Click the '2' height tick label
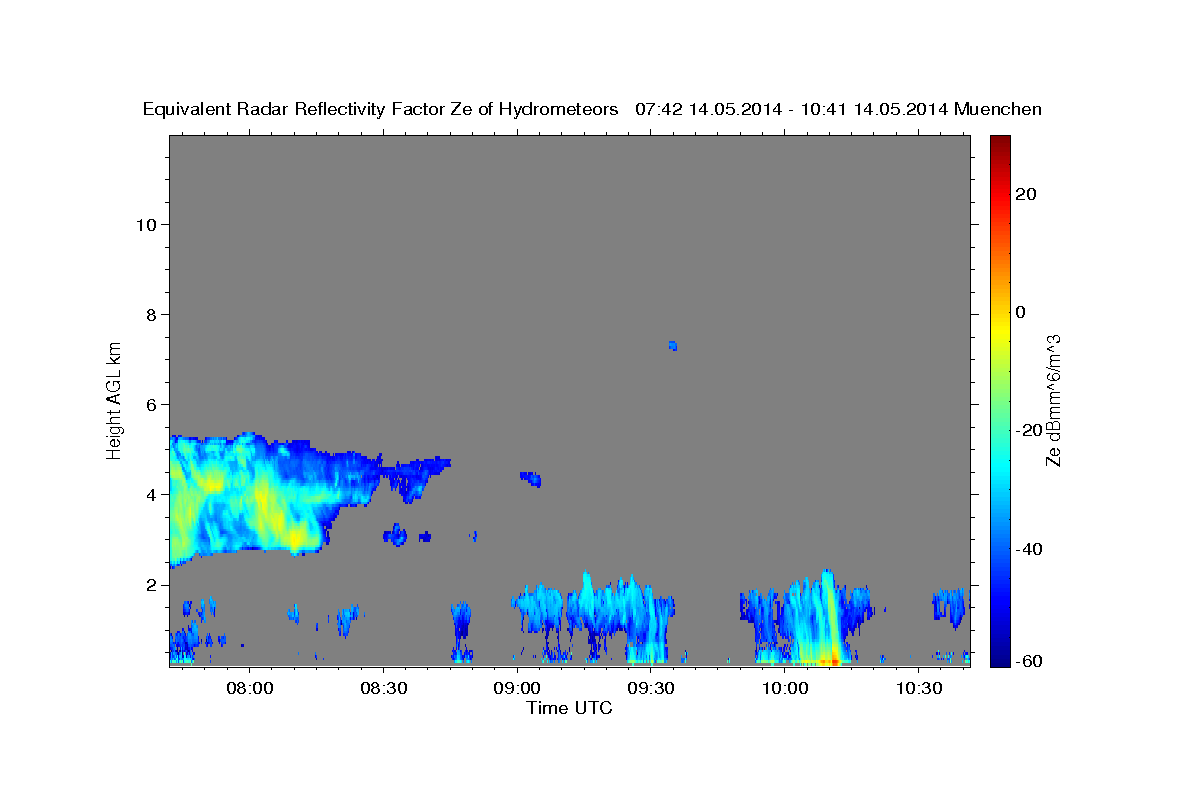 (152, 585)
